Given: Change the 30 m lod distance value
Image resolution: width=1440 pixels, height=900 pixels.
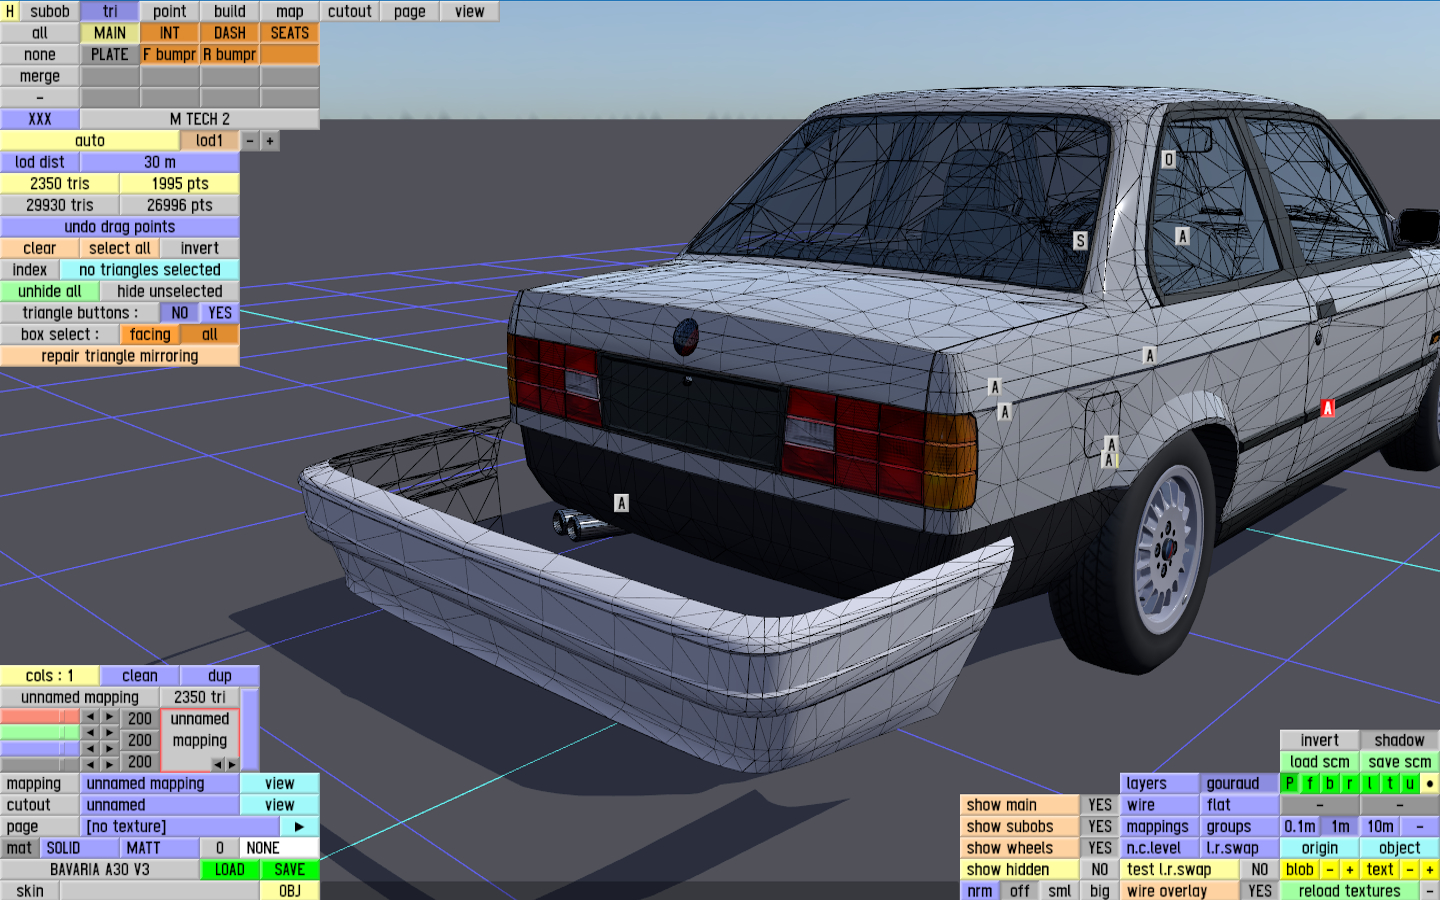Looking at the screenshot, I should tap(160, 162).
